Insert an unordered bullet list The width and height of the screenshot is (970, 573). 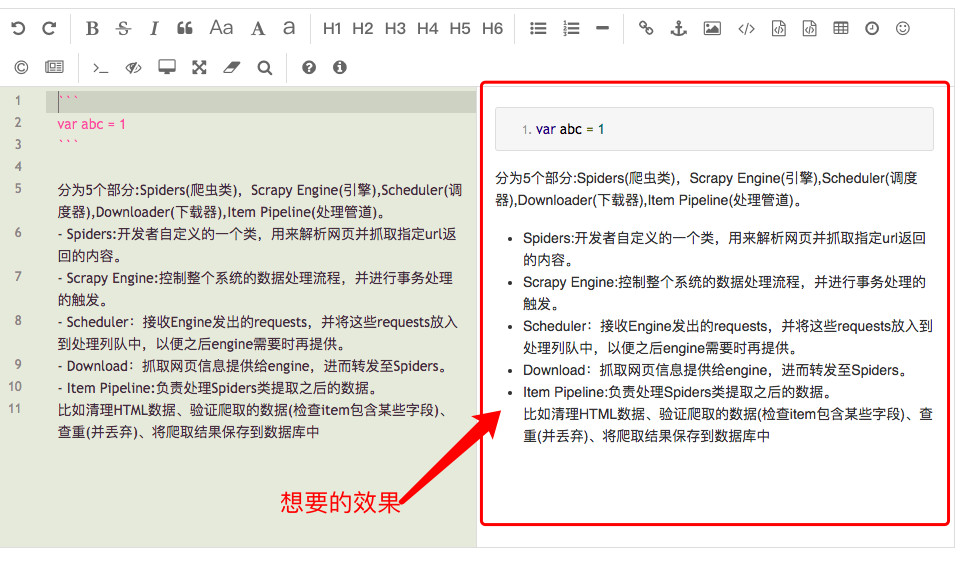(538, 28)
